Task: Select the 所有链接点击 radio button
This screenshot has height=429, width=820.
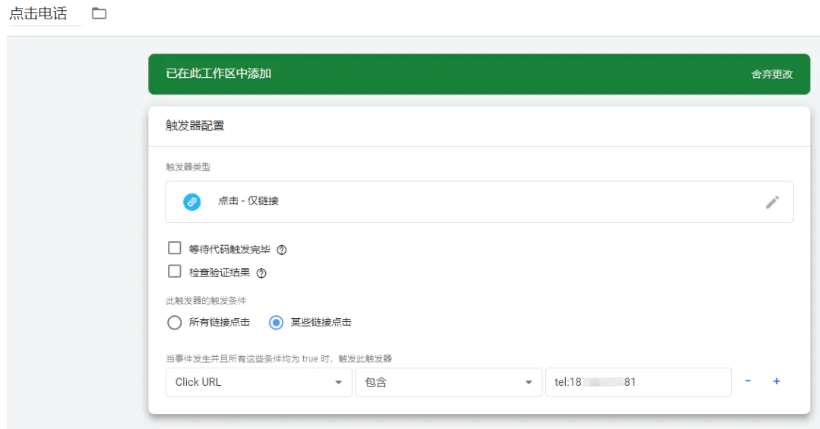Action: 174,322
